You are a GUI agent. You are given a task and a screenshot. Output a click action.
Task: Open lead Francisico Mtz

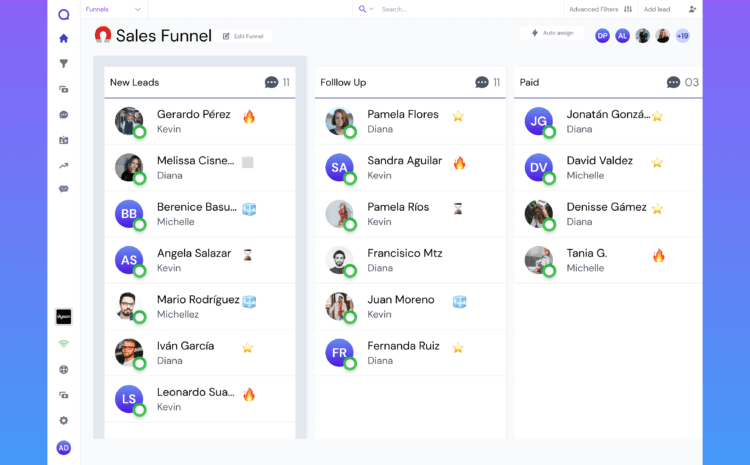pos(410,260)
